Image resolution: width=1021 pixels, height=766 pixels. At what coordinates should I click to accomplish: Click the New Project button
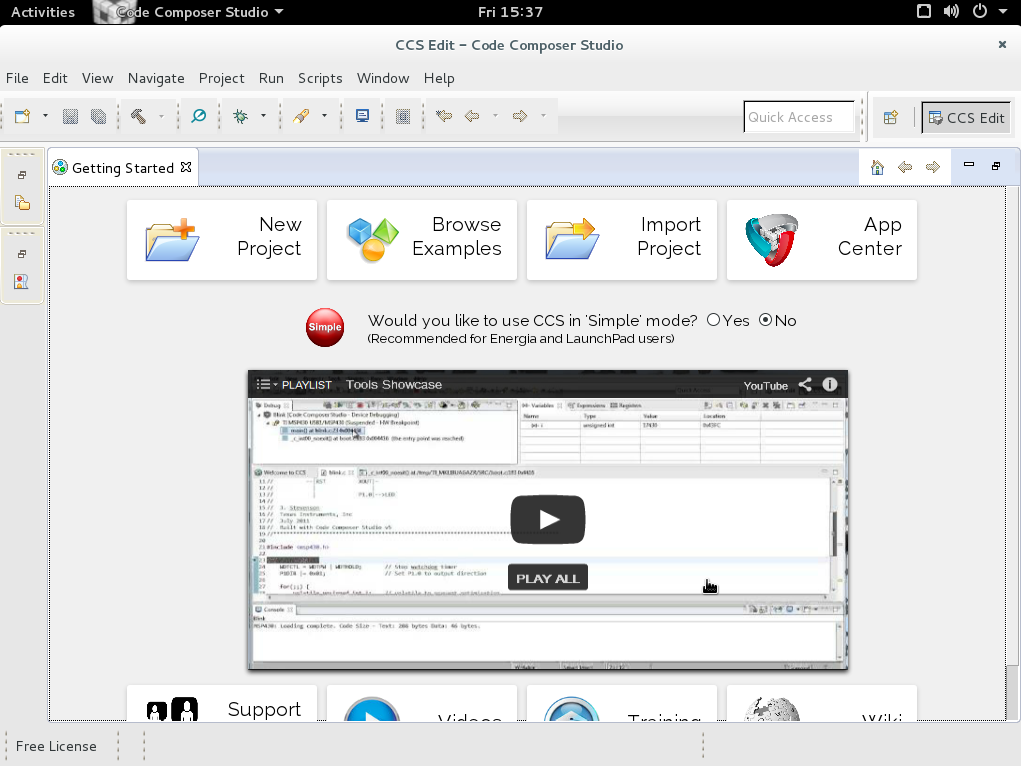tap(221, 239)
